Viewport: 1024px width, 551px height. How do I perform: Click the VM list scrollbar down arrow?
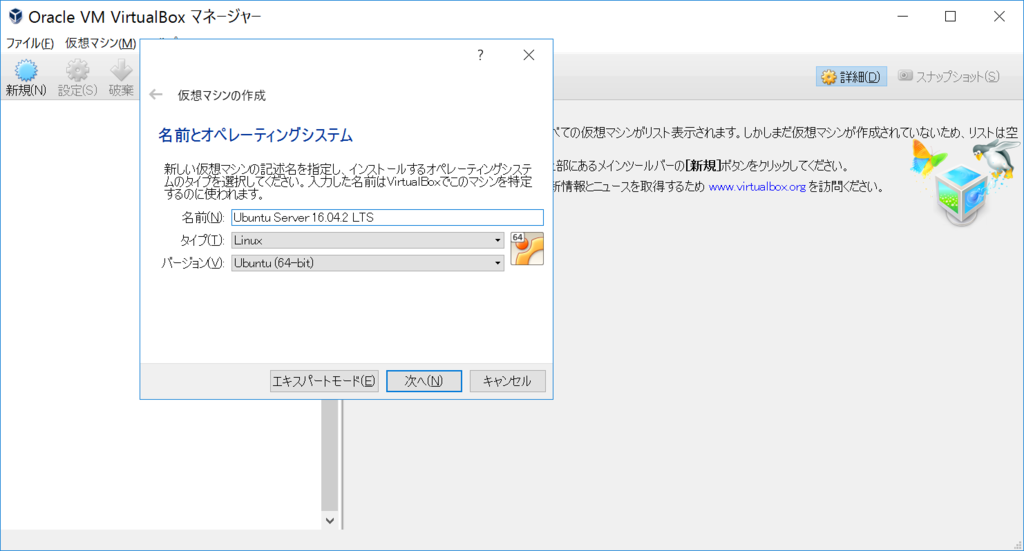pyautogui.click(x=330, y=520)
